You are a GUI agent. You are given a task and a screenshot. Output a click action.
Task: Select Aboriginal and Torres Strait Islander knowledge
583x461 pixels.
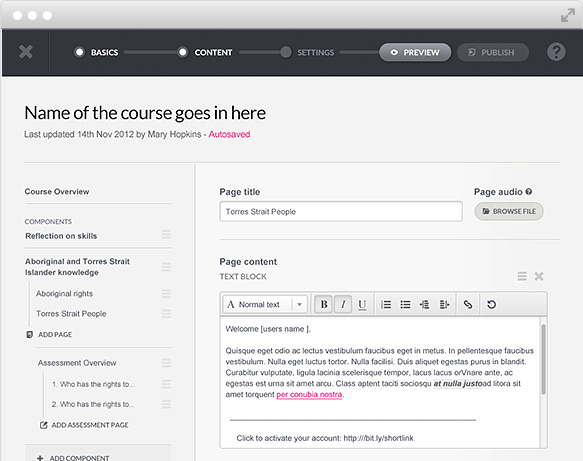pos(77,267)
